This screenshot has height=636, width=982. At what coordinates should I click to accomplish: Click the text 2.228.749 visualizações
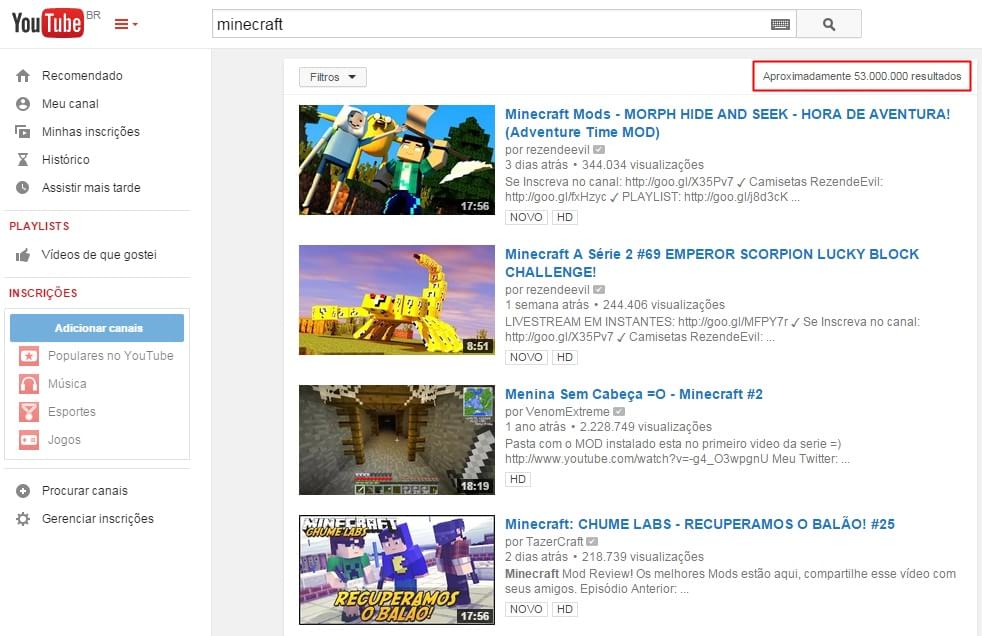(x=646, y=427)
